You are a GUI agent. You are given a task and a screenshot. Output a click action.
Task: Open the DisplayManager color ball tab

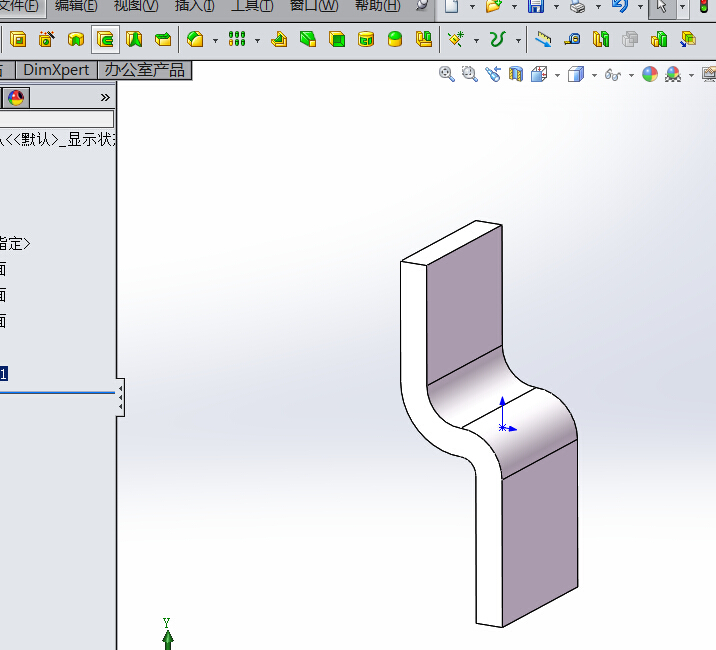point(16,98)
